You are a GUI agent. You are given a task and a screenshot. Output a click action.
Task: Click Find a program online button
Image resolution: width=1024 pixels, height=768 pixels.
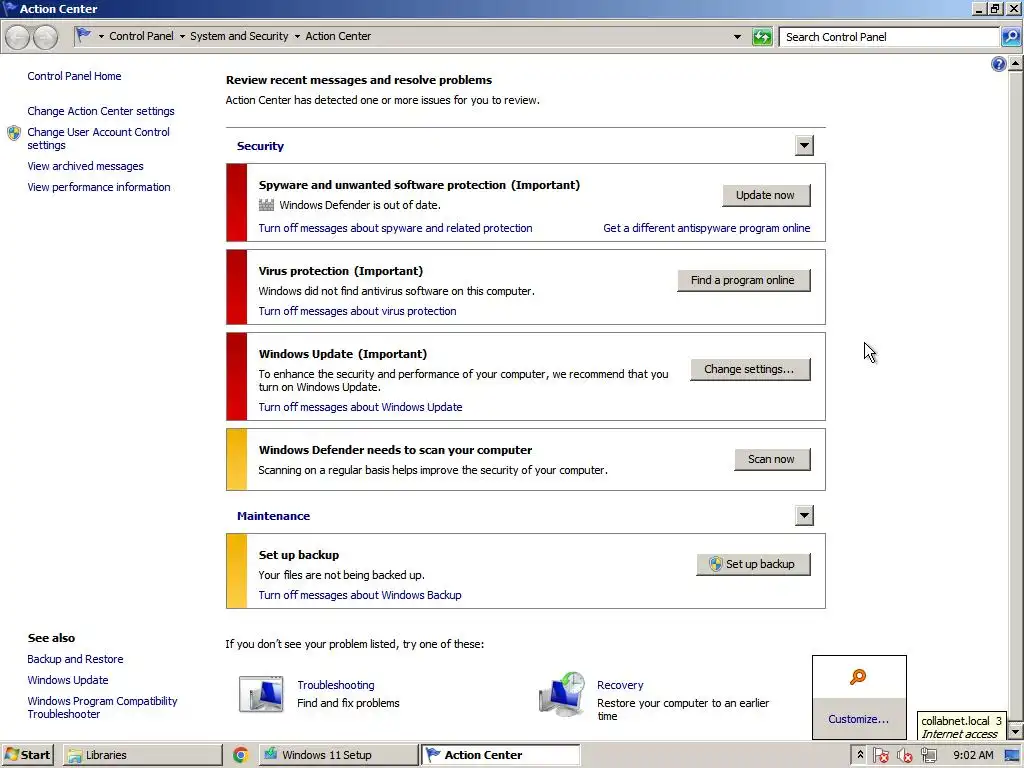743,280
